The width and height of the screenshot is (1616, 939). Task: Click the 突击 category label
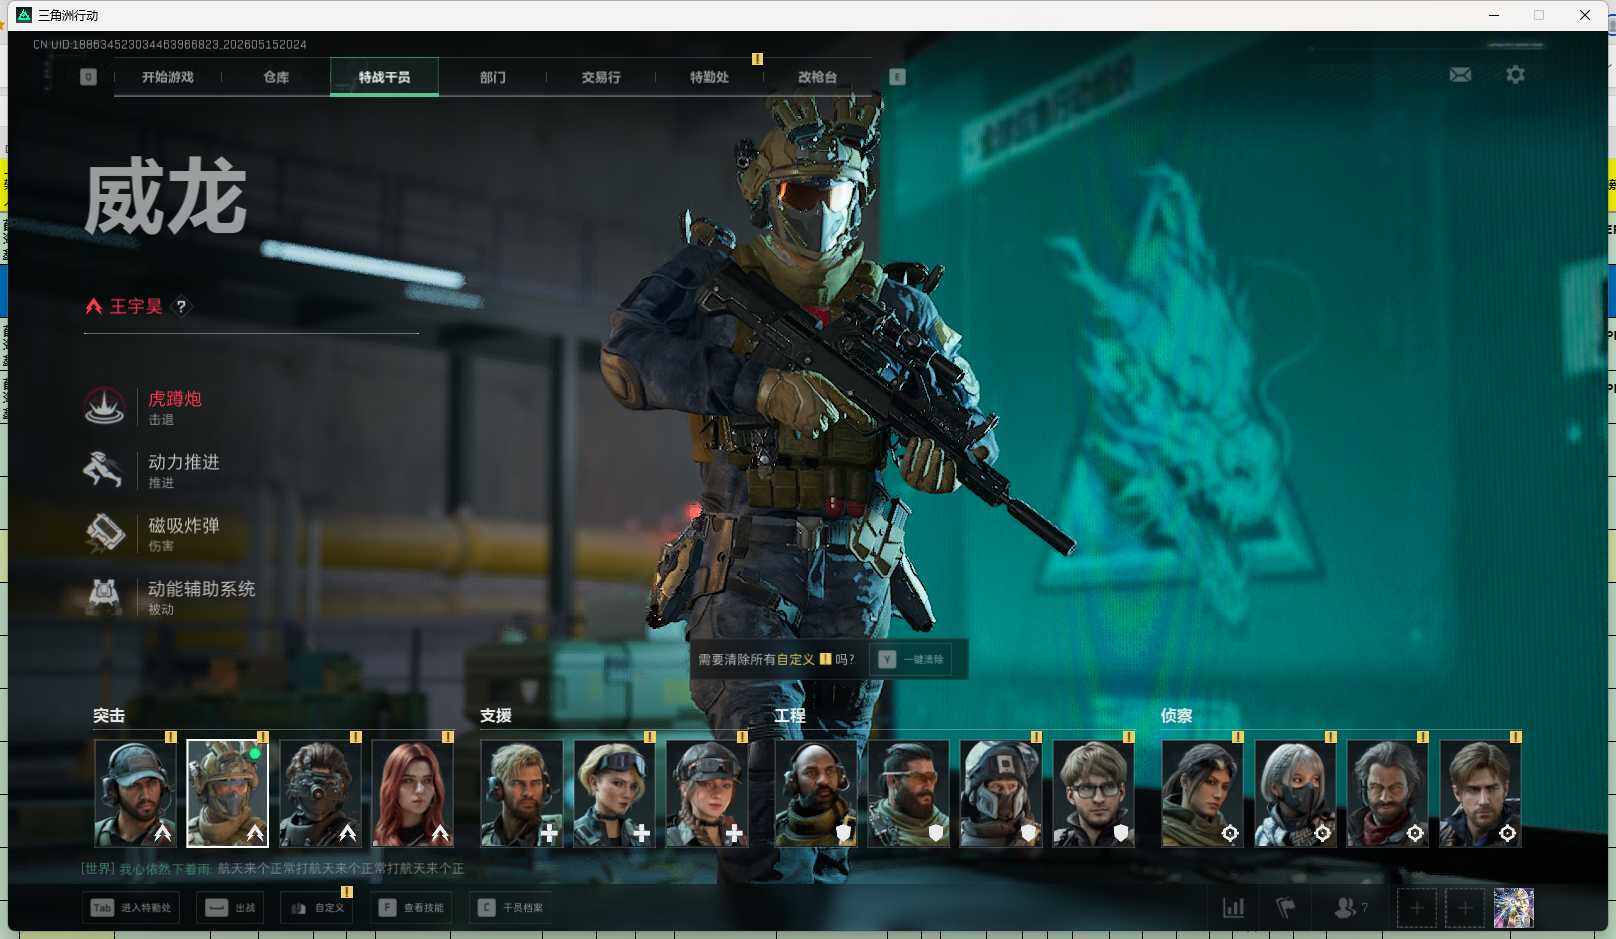(x=109, y=716)
